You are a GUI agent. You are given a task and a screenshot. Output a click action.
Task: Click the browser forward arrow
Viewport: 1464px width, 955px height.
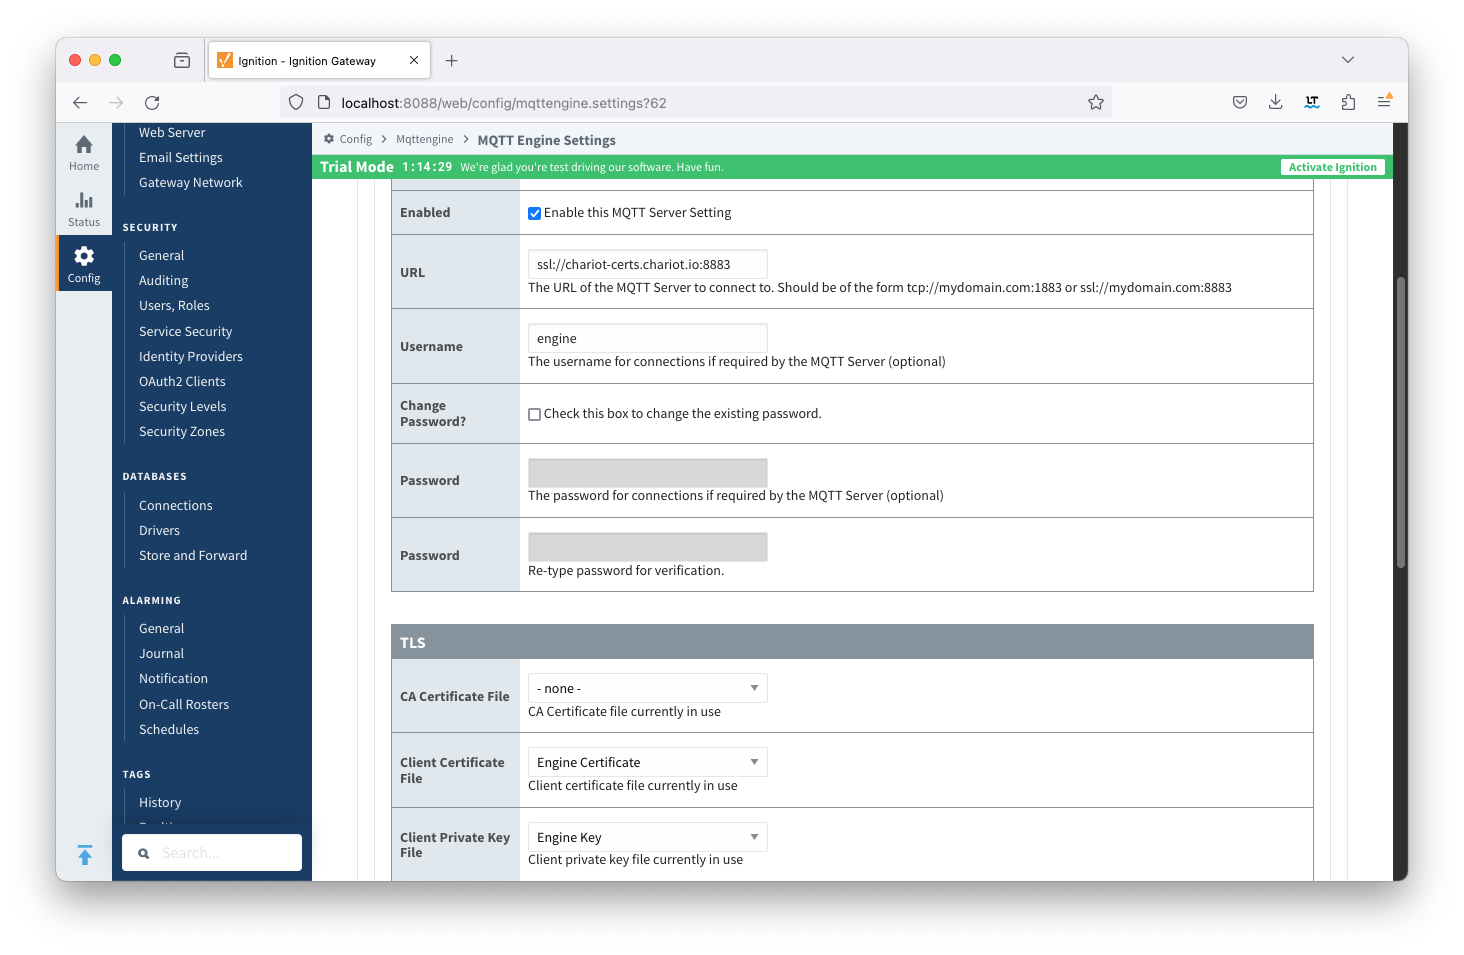click(116, 102)
